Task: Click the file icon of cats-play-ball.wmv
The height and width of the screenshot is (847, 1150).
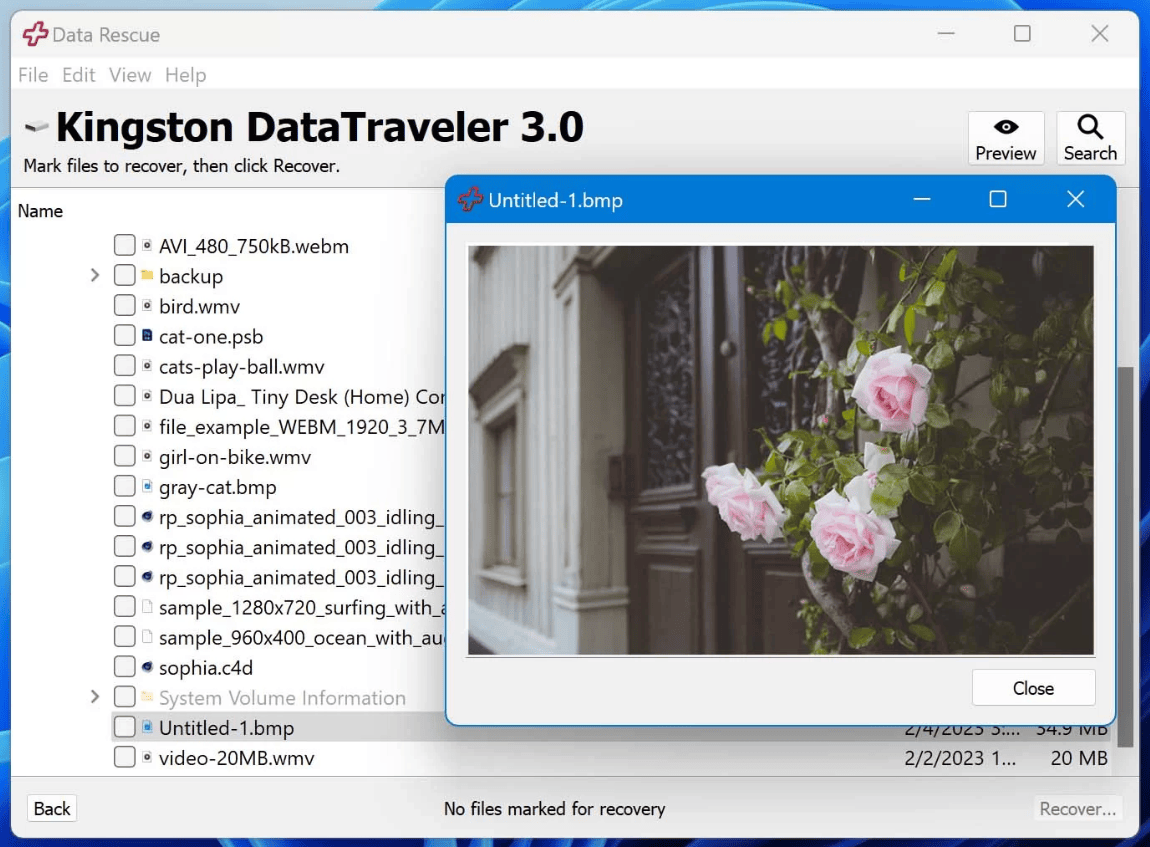Action: [x=147, y=365]
